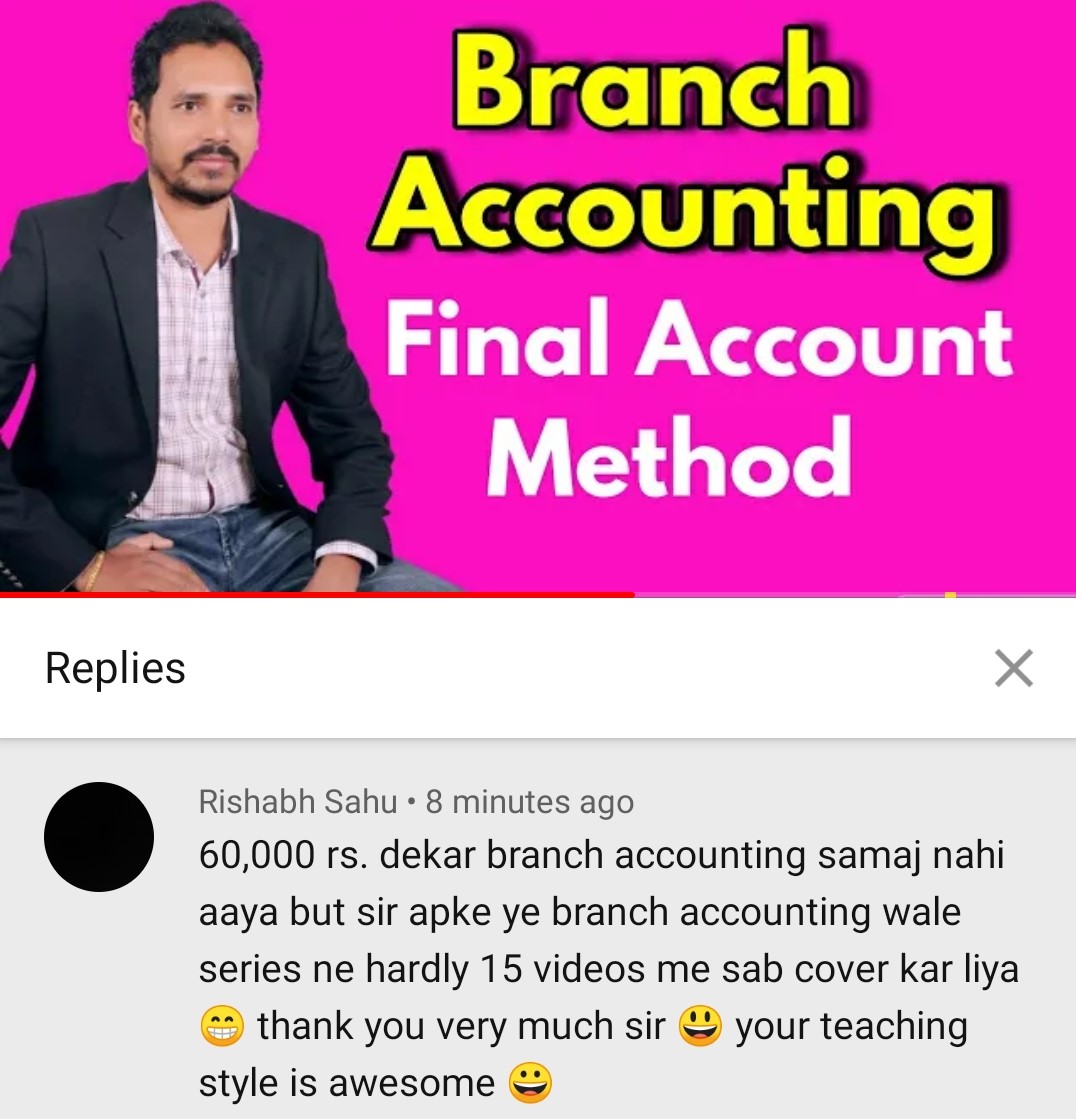Open Rishabh Sahu's black profile avatar

click(x=99, y=836)
